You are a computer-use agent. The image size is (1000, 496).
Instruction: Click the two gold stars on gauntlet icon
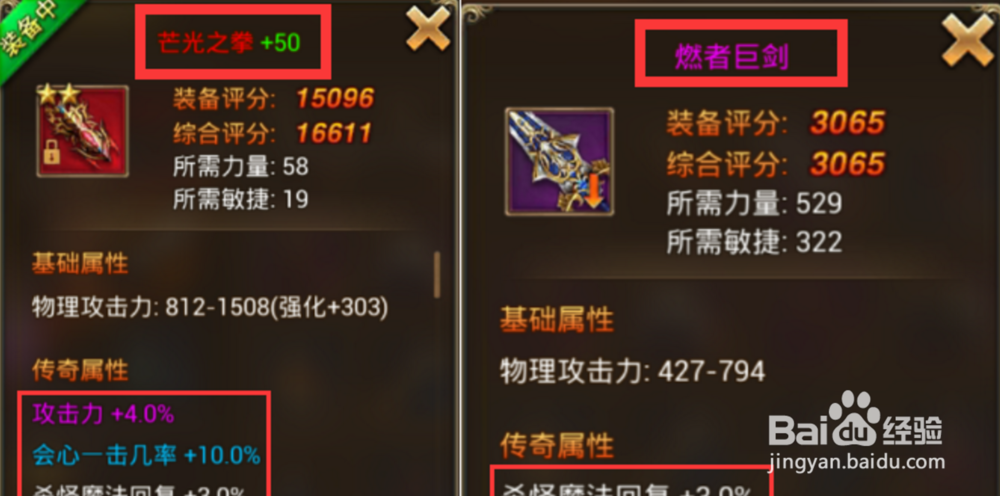[x=57, y=95]
